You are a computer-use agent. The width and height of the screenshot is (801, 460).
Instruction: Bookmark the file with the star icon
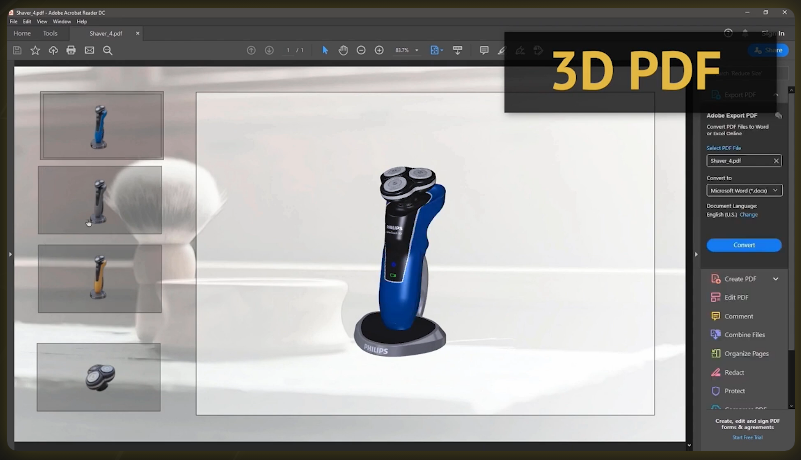click(35, 50)
